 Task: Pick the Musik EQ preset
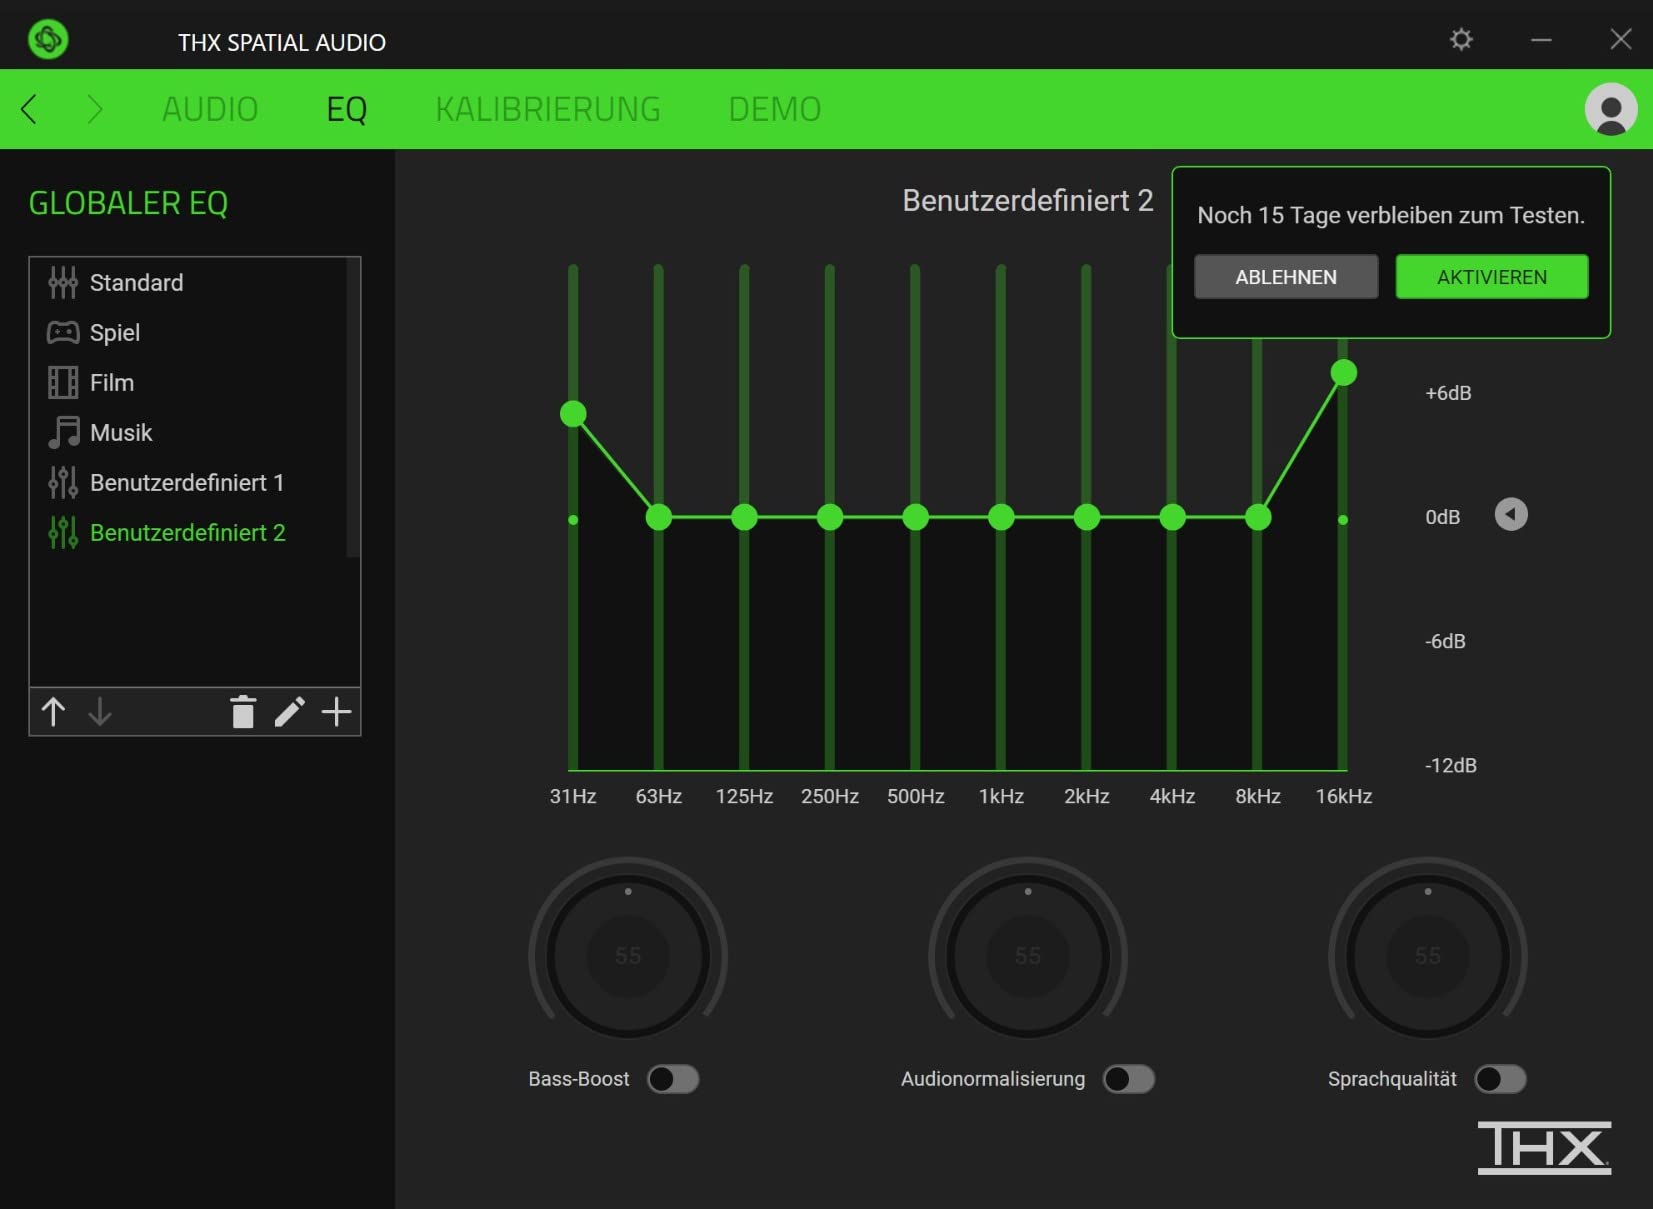pos(188,433)
